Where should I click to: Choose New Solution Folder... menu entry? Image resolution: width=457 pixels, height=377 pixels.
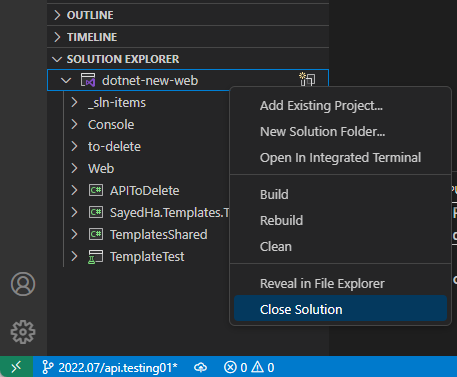coord(340,132)
